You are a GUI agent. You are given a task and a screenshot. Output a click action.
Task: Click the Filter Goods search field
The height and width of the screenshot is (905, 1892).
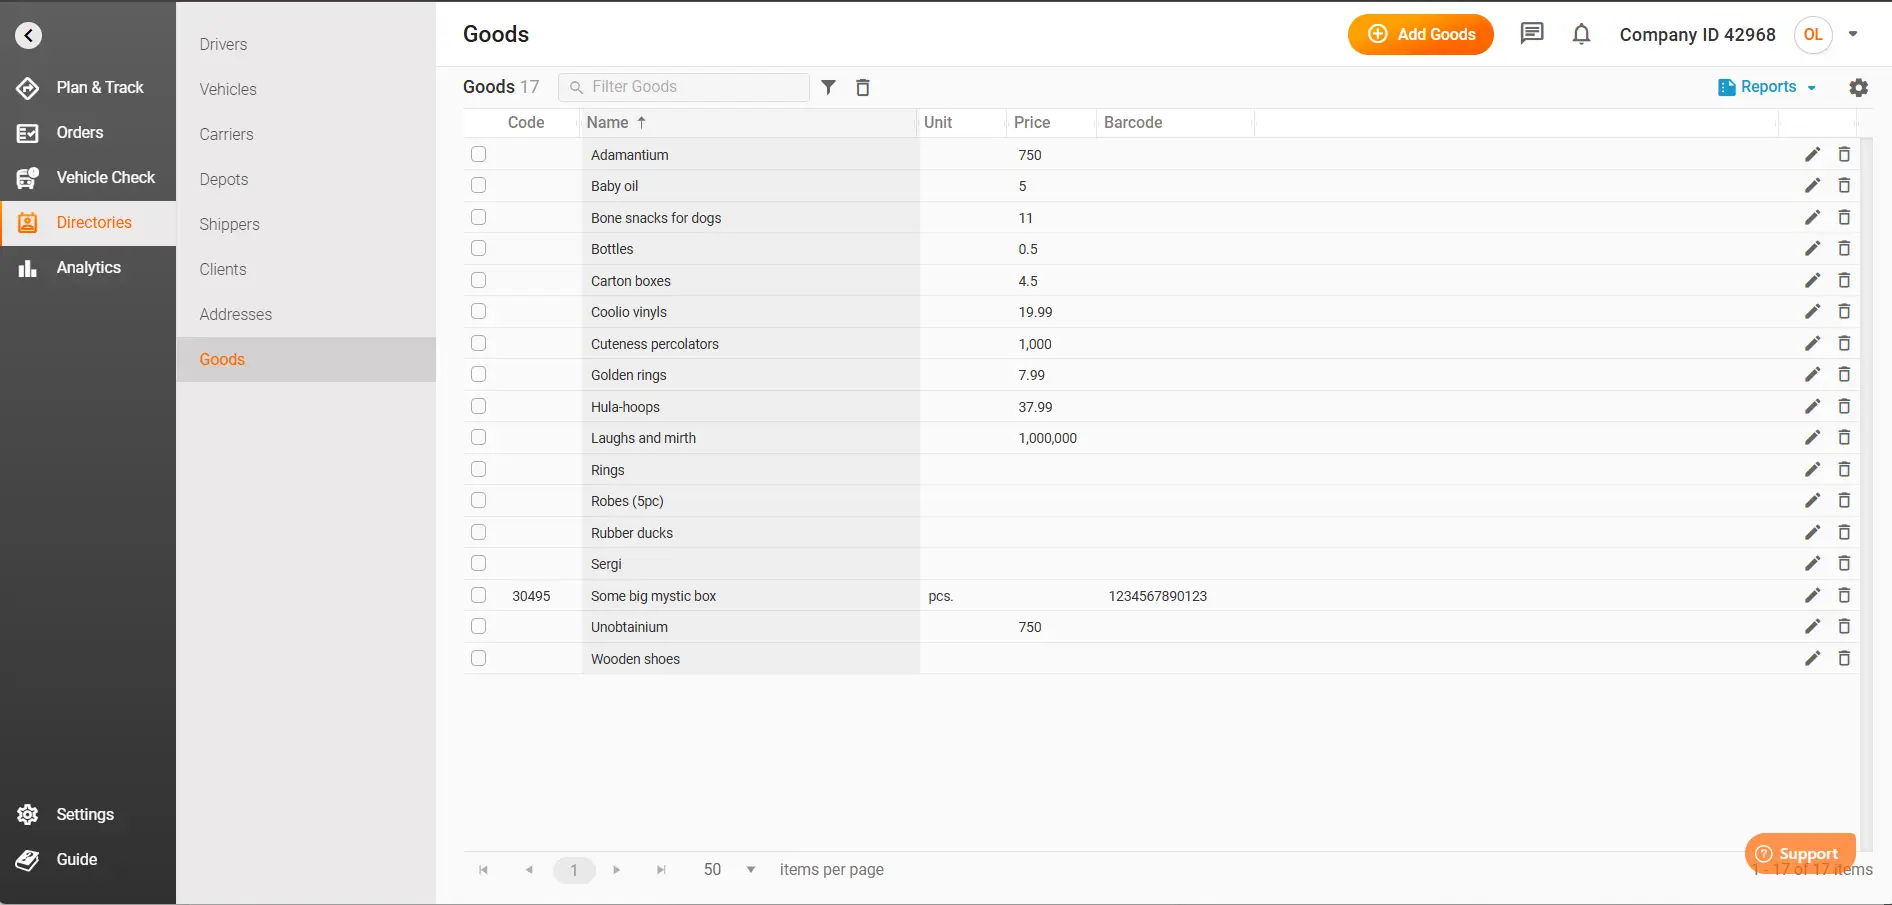pos(692,87)
